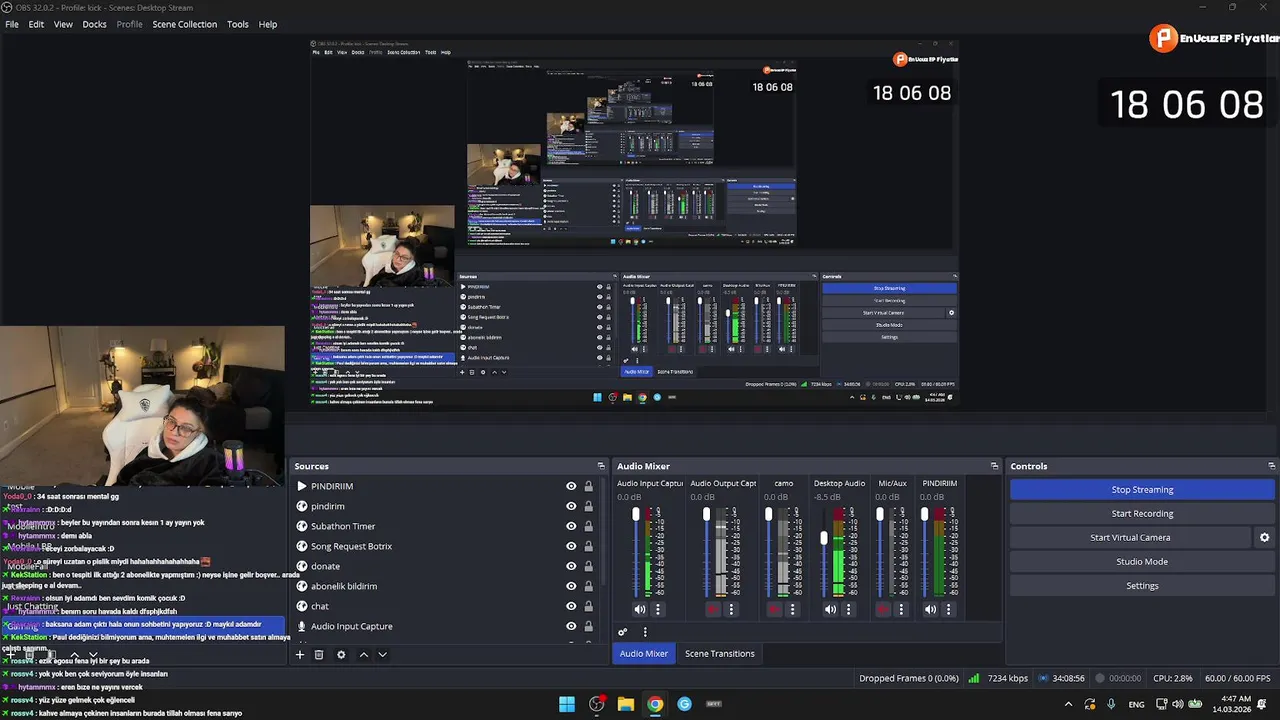Select the Audio Input Capture source row
This screenshot has width=1280, height=720.
[446, 626]
